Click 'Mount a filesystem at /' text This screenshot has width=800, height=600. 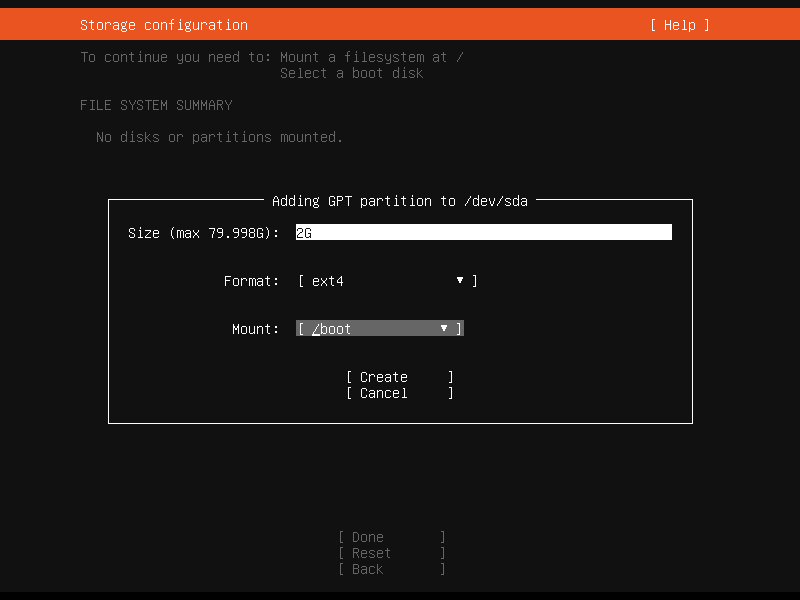click(372, 57)
